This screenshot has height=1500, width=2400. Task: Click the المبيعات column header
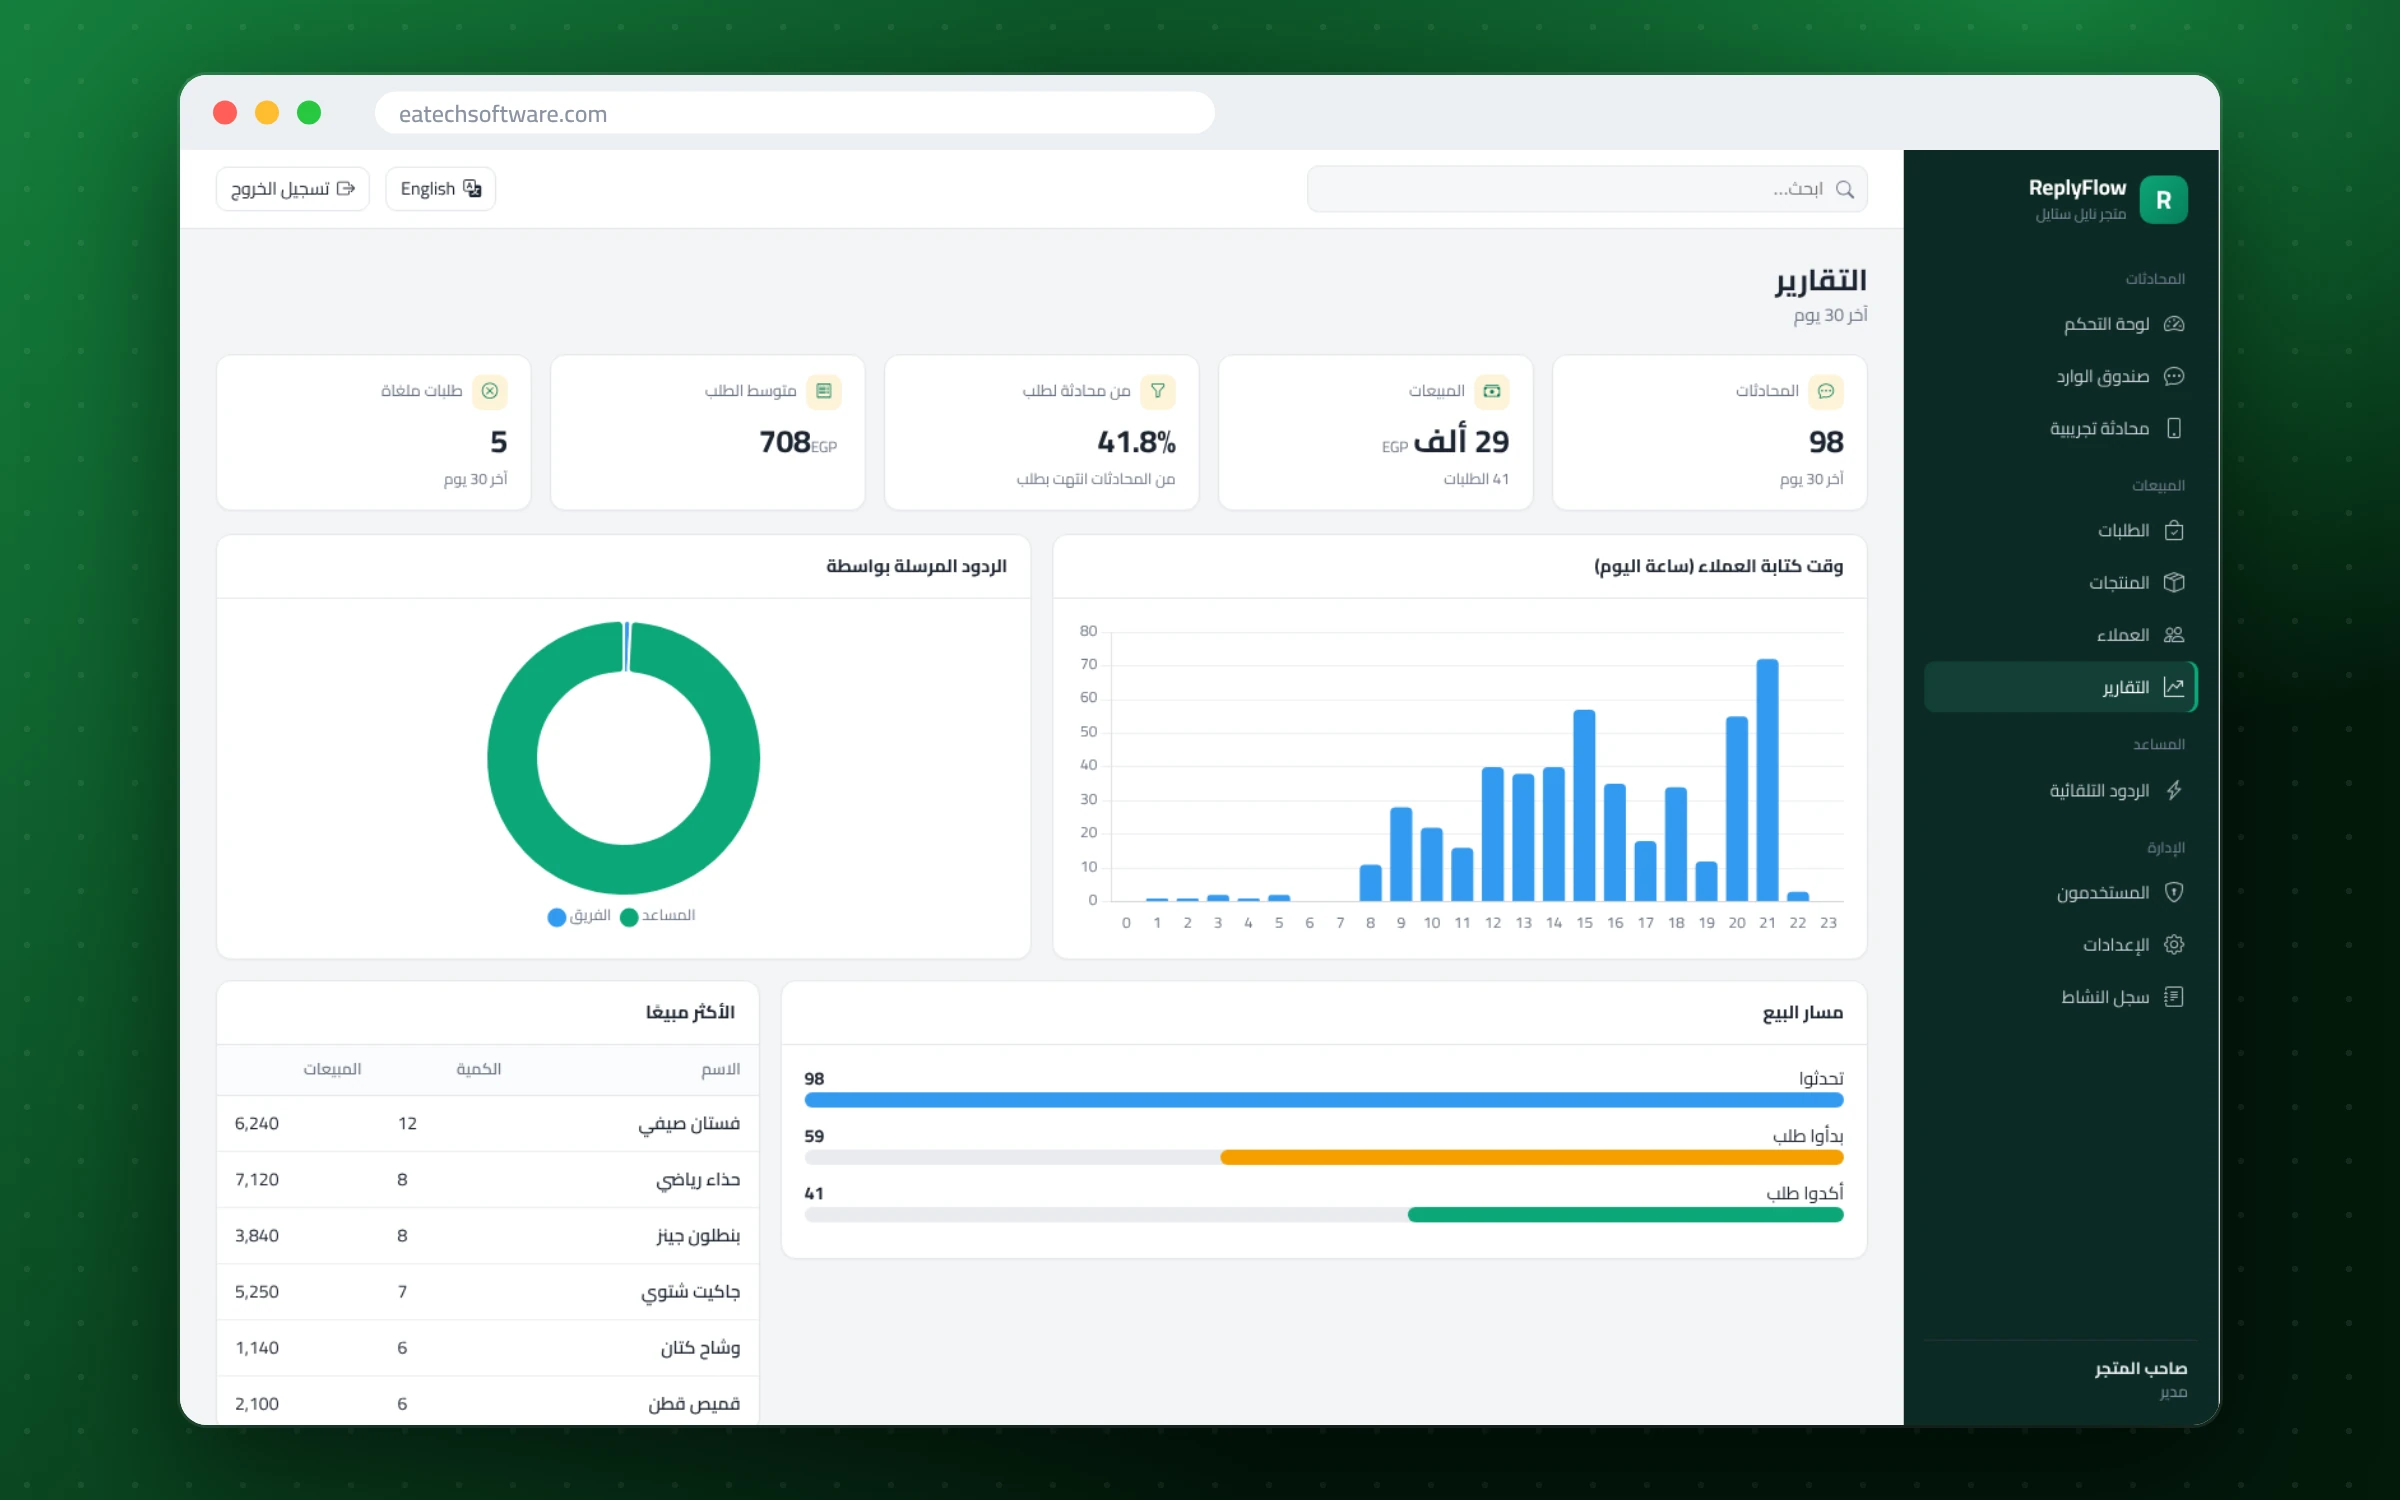pos(332,1069)
